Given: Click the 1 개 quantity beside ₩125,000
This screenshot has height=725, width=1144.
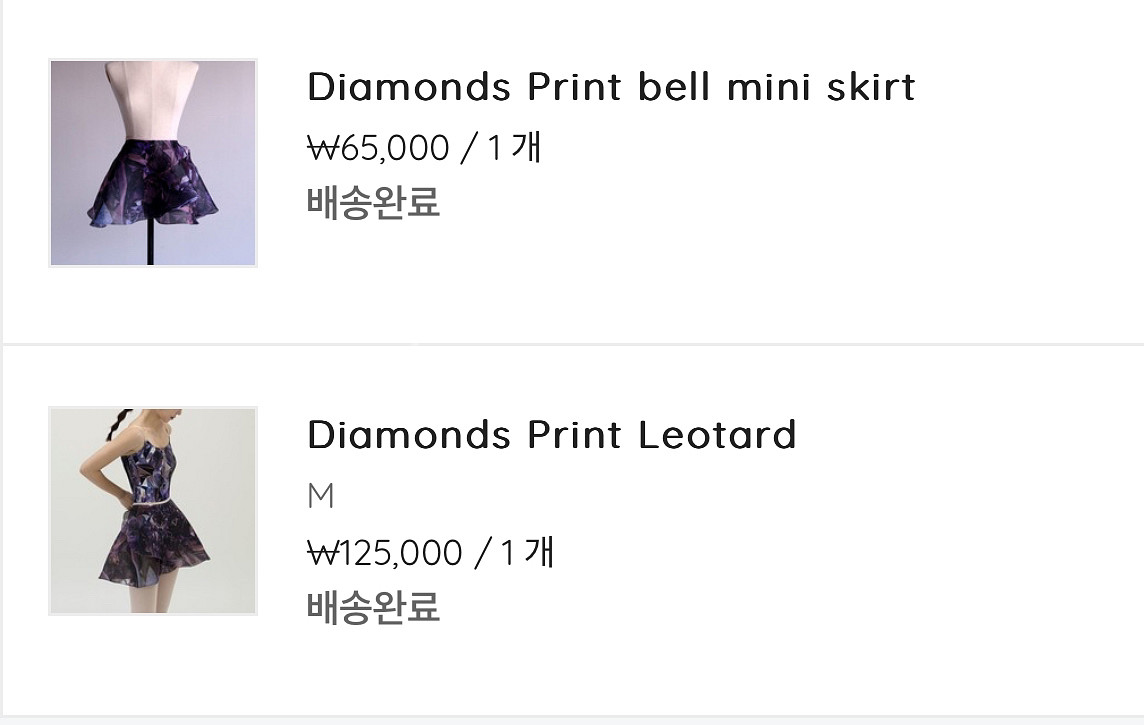Looking at the screenshot, I should pyautogui.click(x=527, y=553).
